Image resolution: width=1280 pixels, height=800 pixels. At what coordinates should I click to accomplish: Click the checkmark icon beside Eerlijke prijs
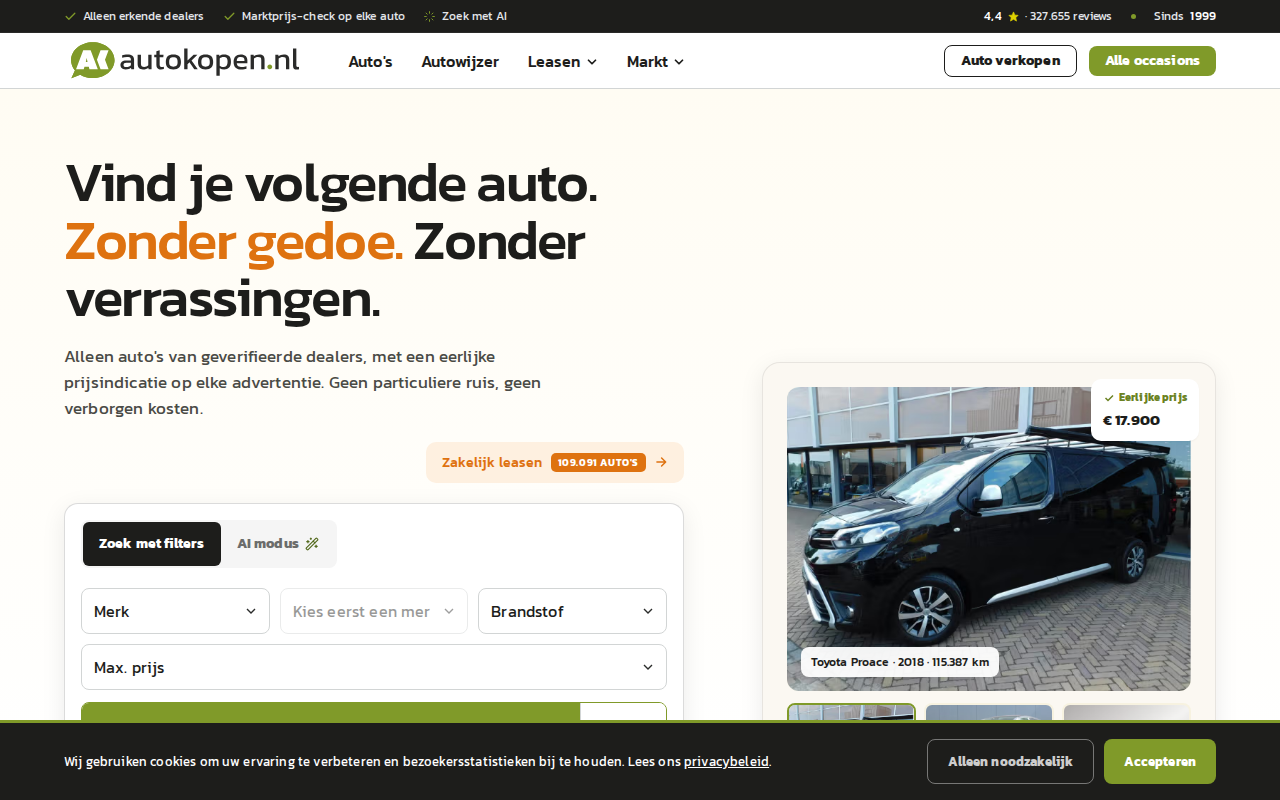[x=1109, y=398]
